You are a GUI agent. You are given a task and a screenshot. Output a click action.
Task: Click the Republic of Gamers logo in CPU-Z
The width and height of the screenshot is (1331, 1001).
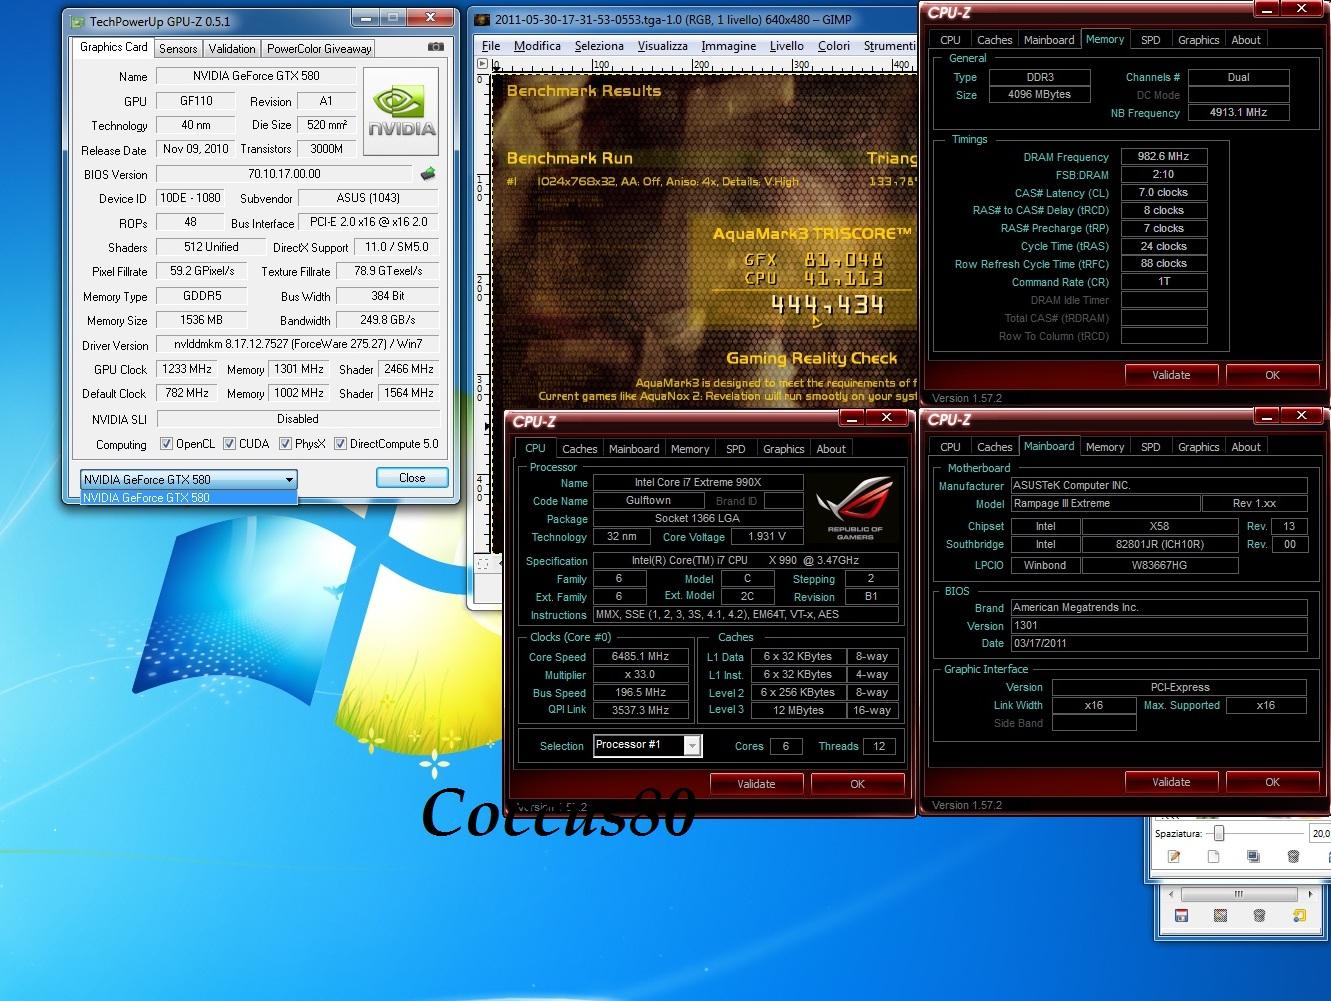[x=855, y=508]
